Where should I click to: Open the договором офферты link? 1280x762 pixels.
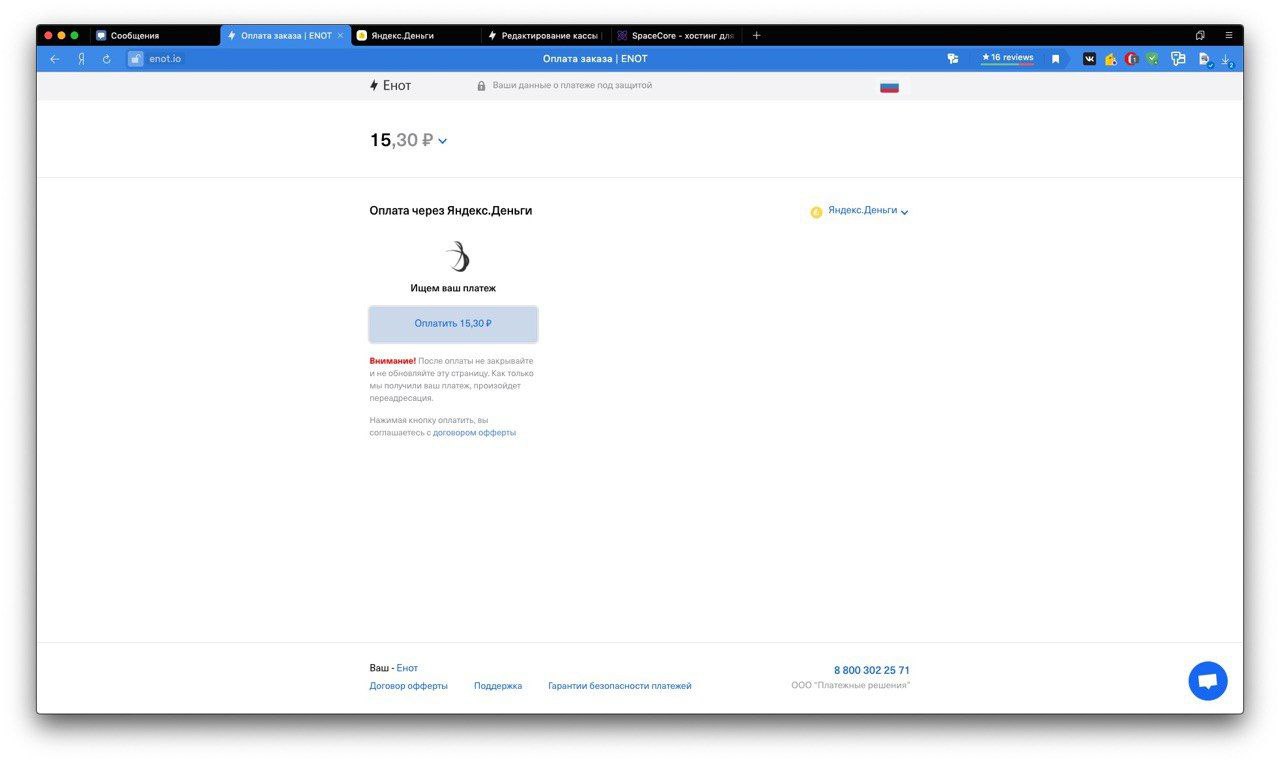[x=474, y=433]
